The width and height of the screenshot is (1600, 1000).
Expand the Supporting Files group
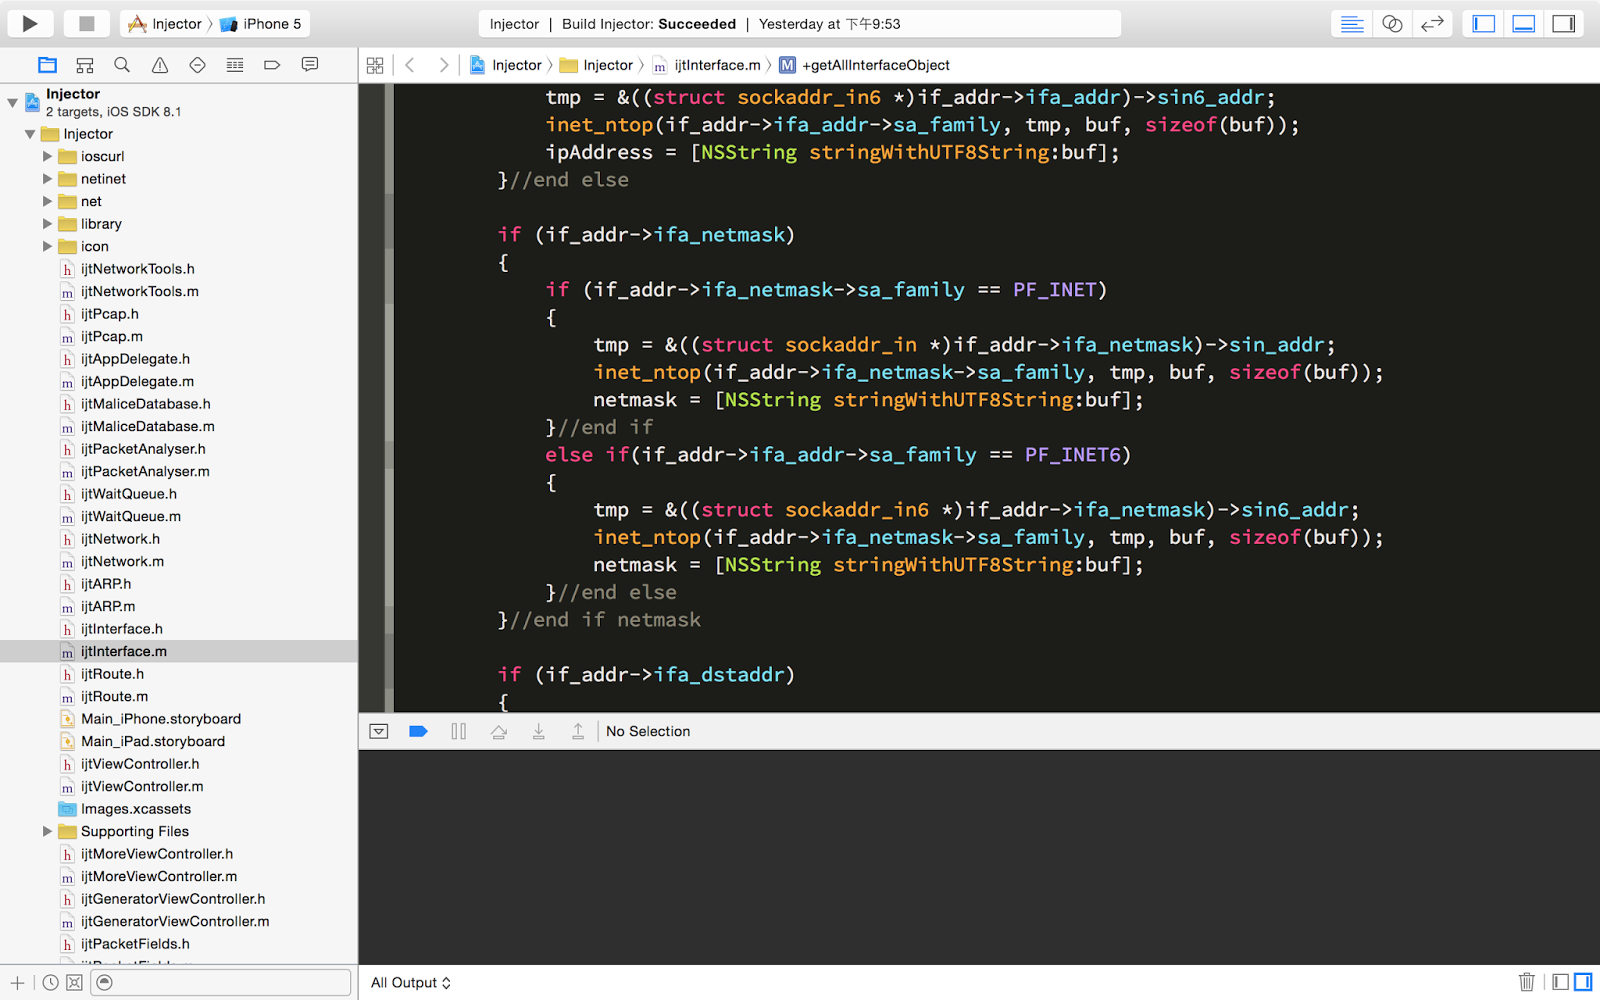tap(47, 831)
